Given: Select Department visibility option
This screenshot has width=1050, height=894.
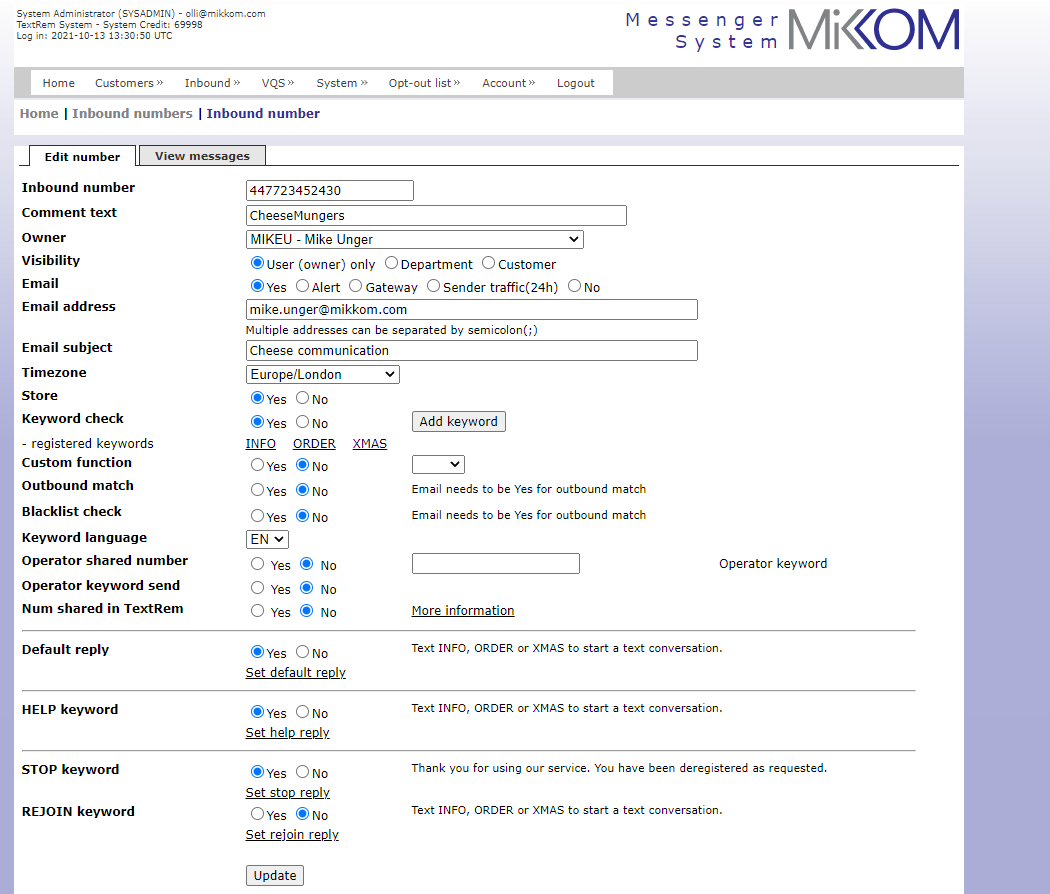Looking at the screenshot, I should [392, 264].
